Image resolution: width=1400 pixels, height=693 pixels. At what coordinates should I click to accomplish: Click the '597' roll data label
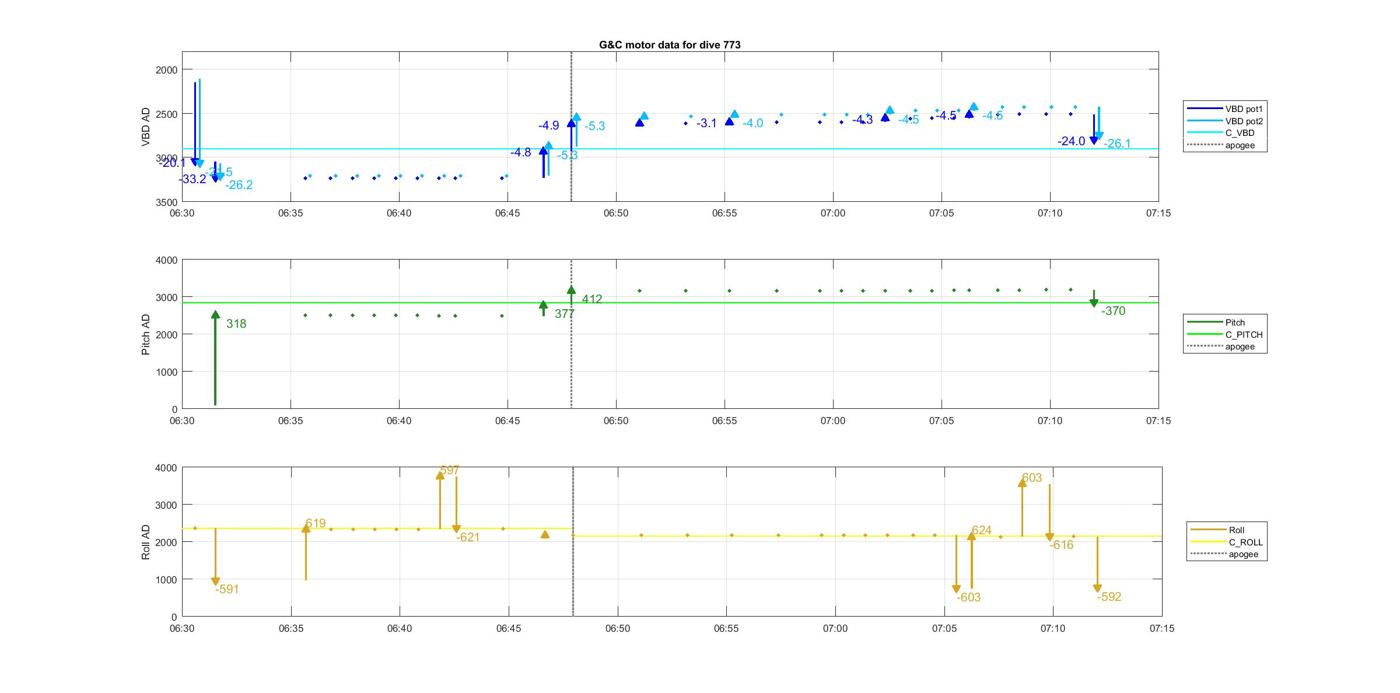tap(450, 471)
